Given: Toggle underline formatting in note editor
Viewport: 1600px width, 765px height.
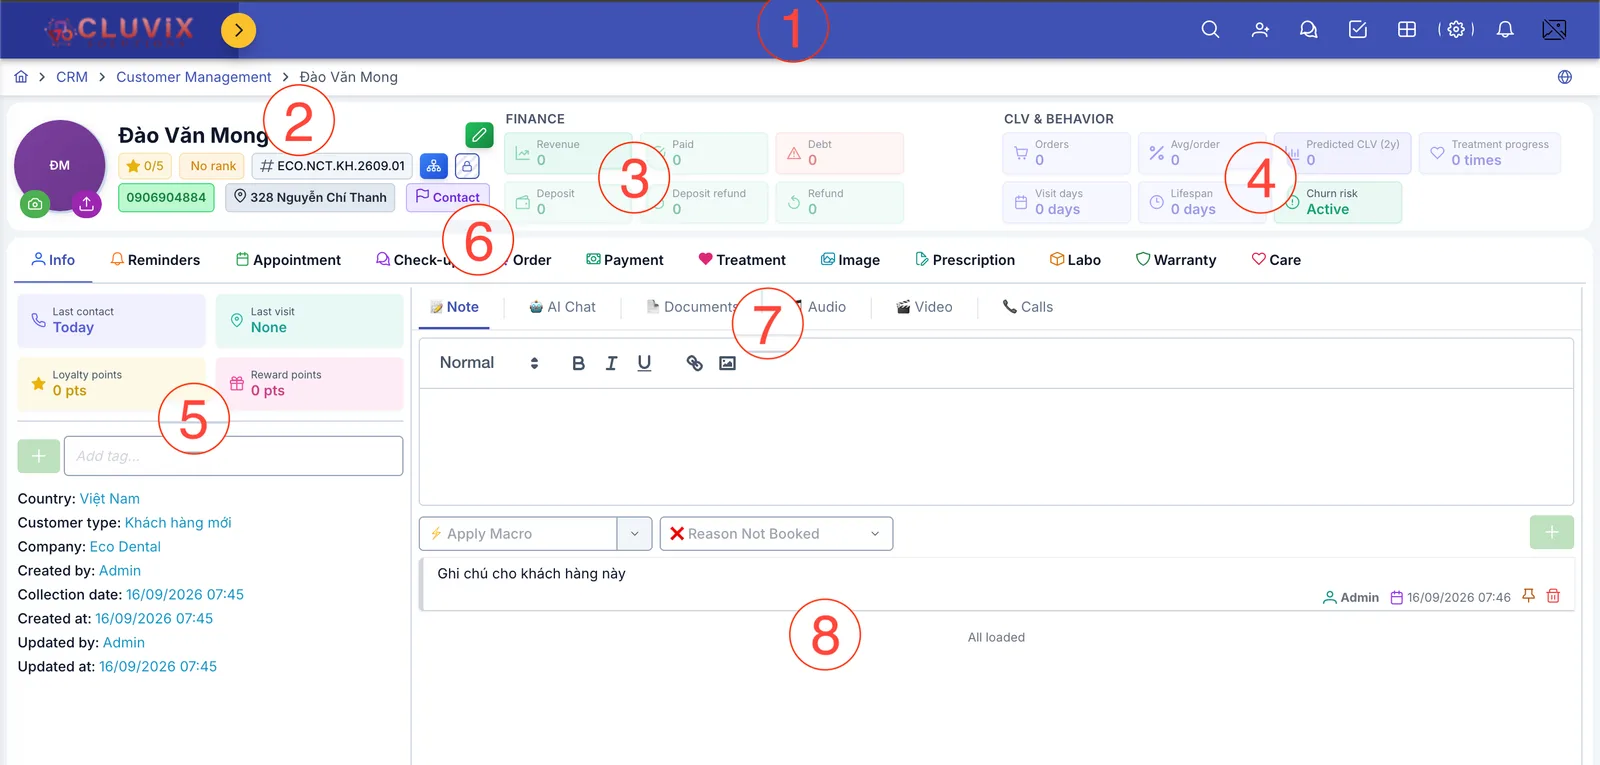Looking at the screenshot, I should [x=644, y=363].
